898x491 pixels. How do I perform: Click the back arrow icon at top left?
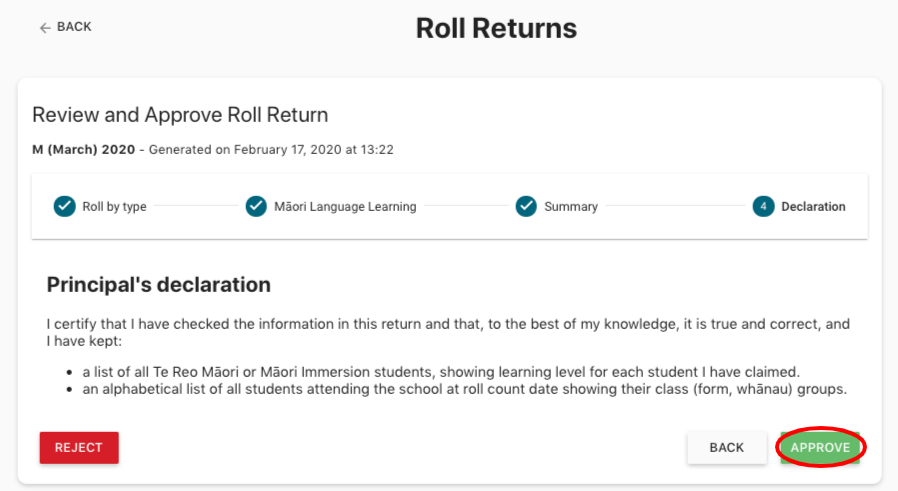point(45,28)
